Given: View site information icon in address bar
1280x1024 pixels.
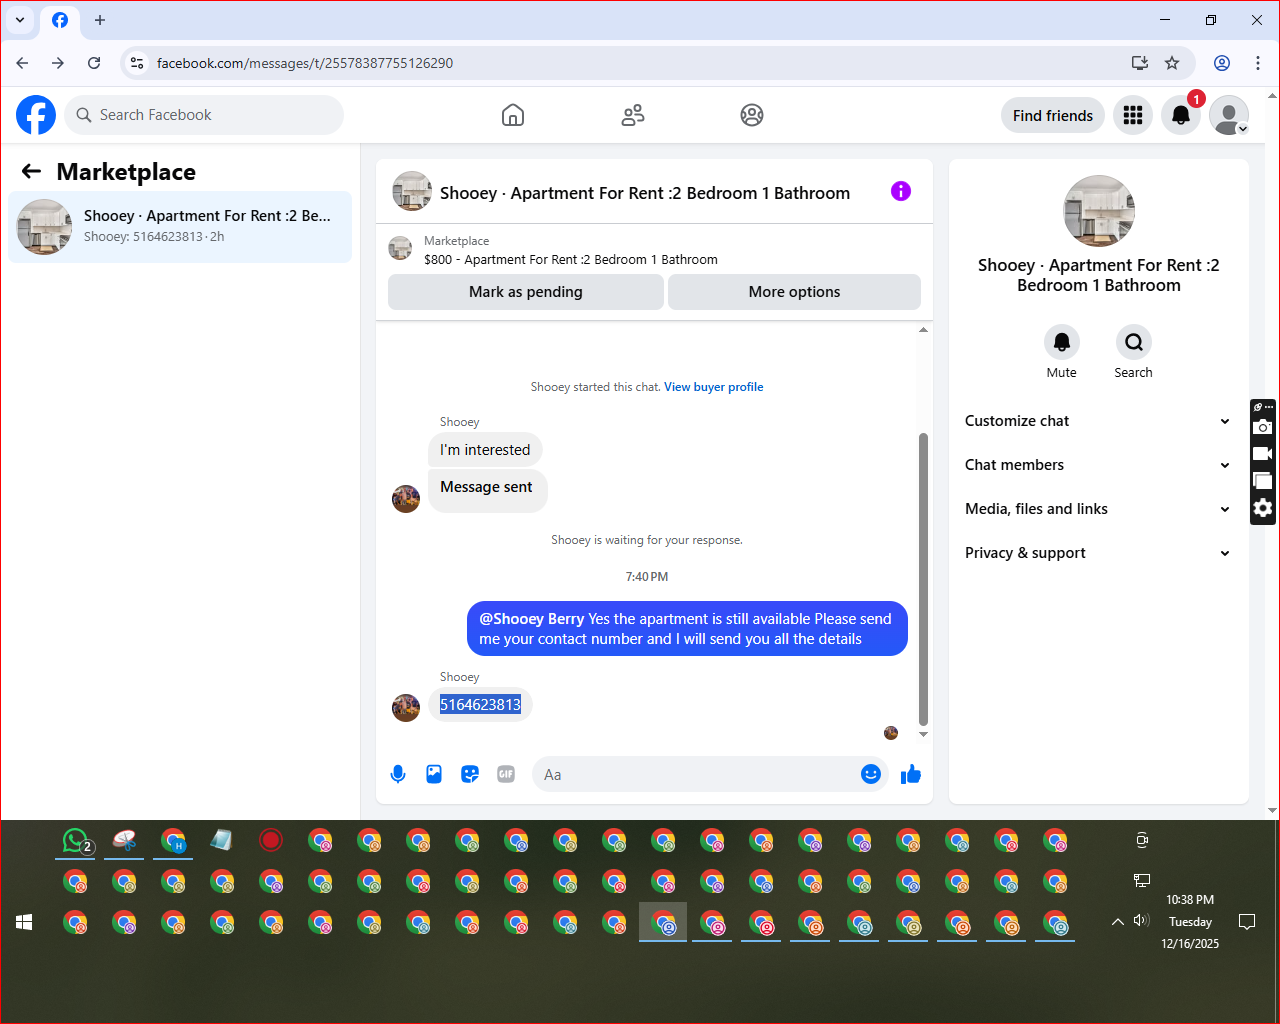Looking at the screenshot, I should [x=138, y=63].
